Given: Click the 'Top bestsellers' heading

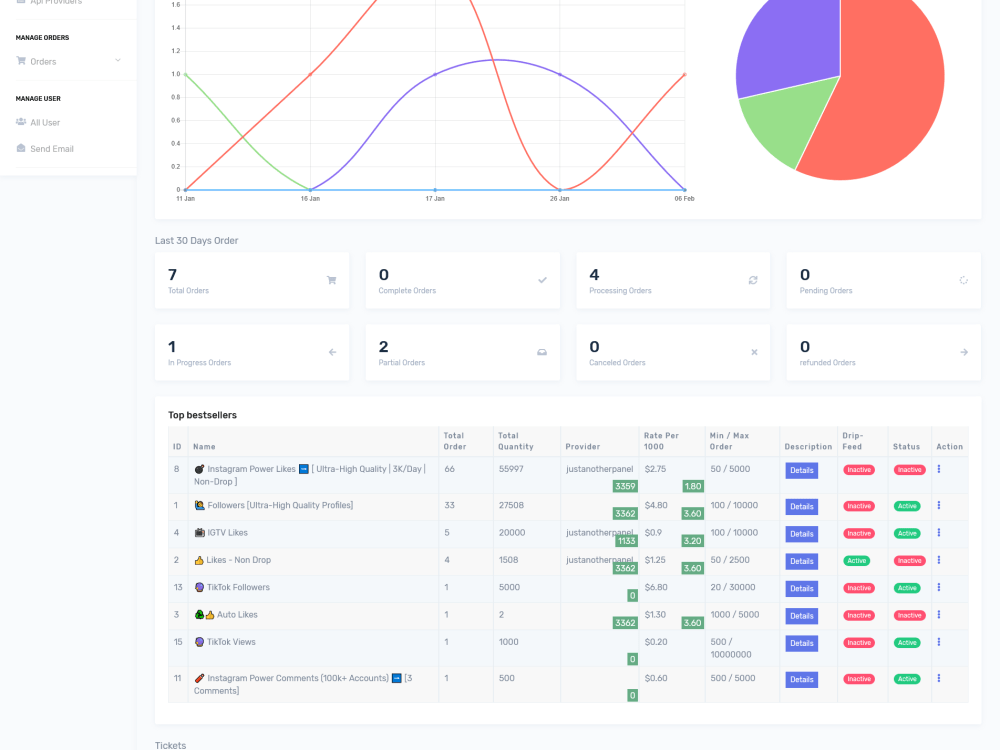Looking at the screenshot, I should 202,415.
